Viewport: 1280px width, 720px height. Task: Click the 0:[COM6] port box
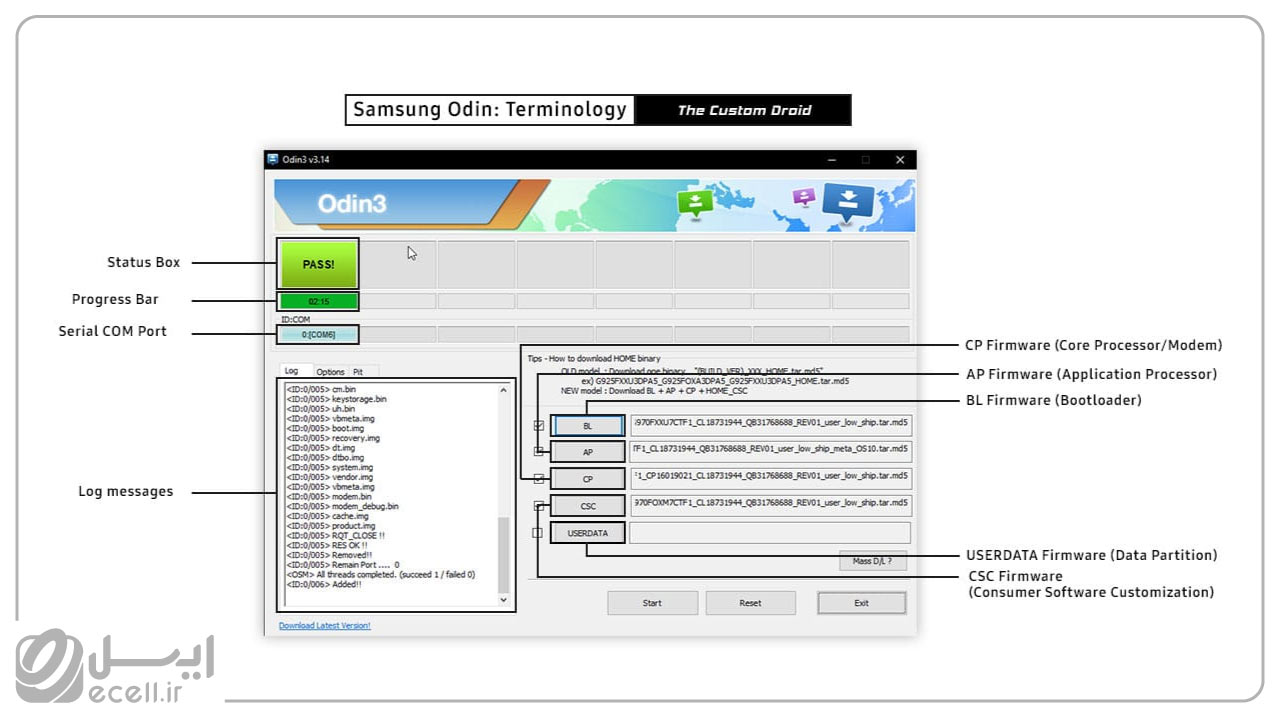(x=319, y=334)
